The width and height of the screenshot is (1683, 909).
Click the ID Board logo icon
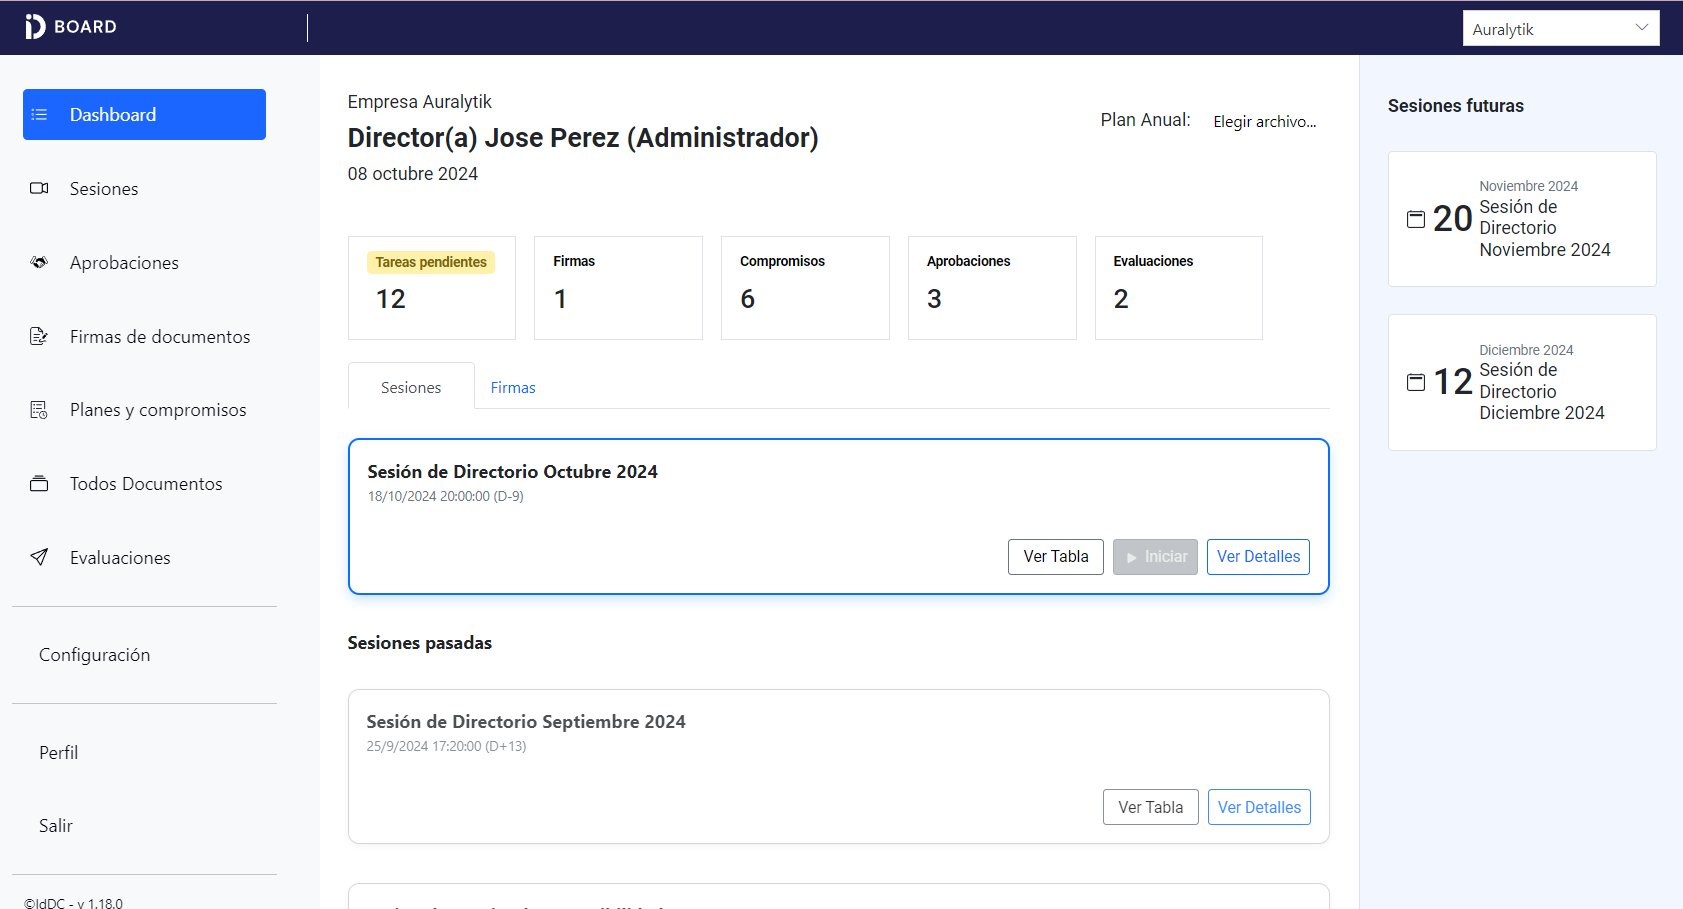click(x=35, y=27)
